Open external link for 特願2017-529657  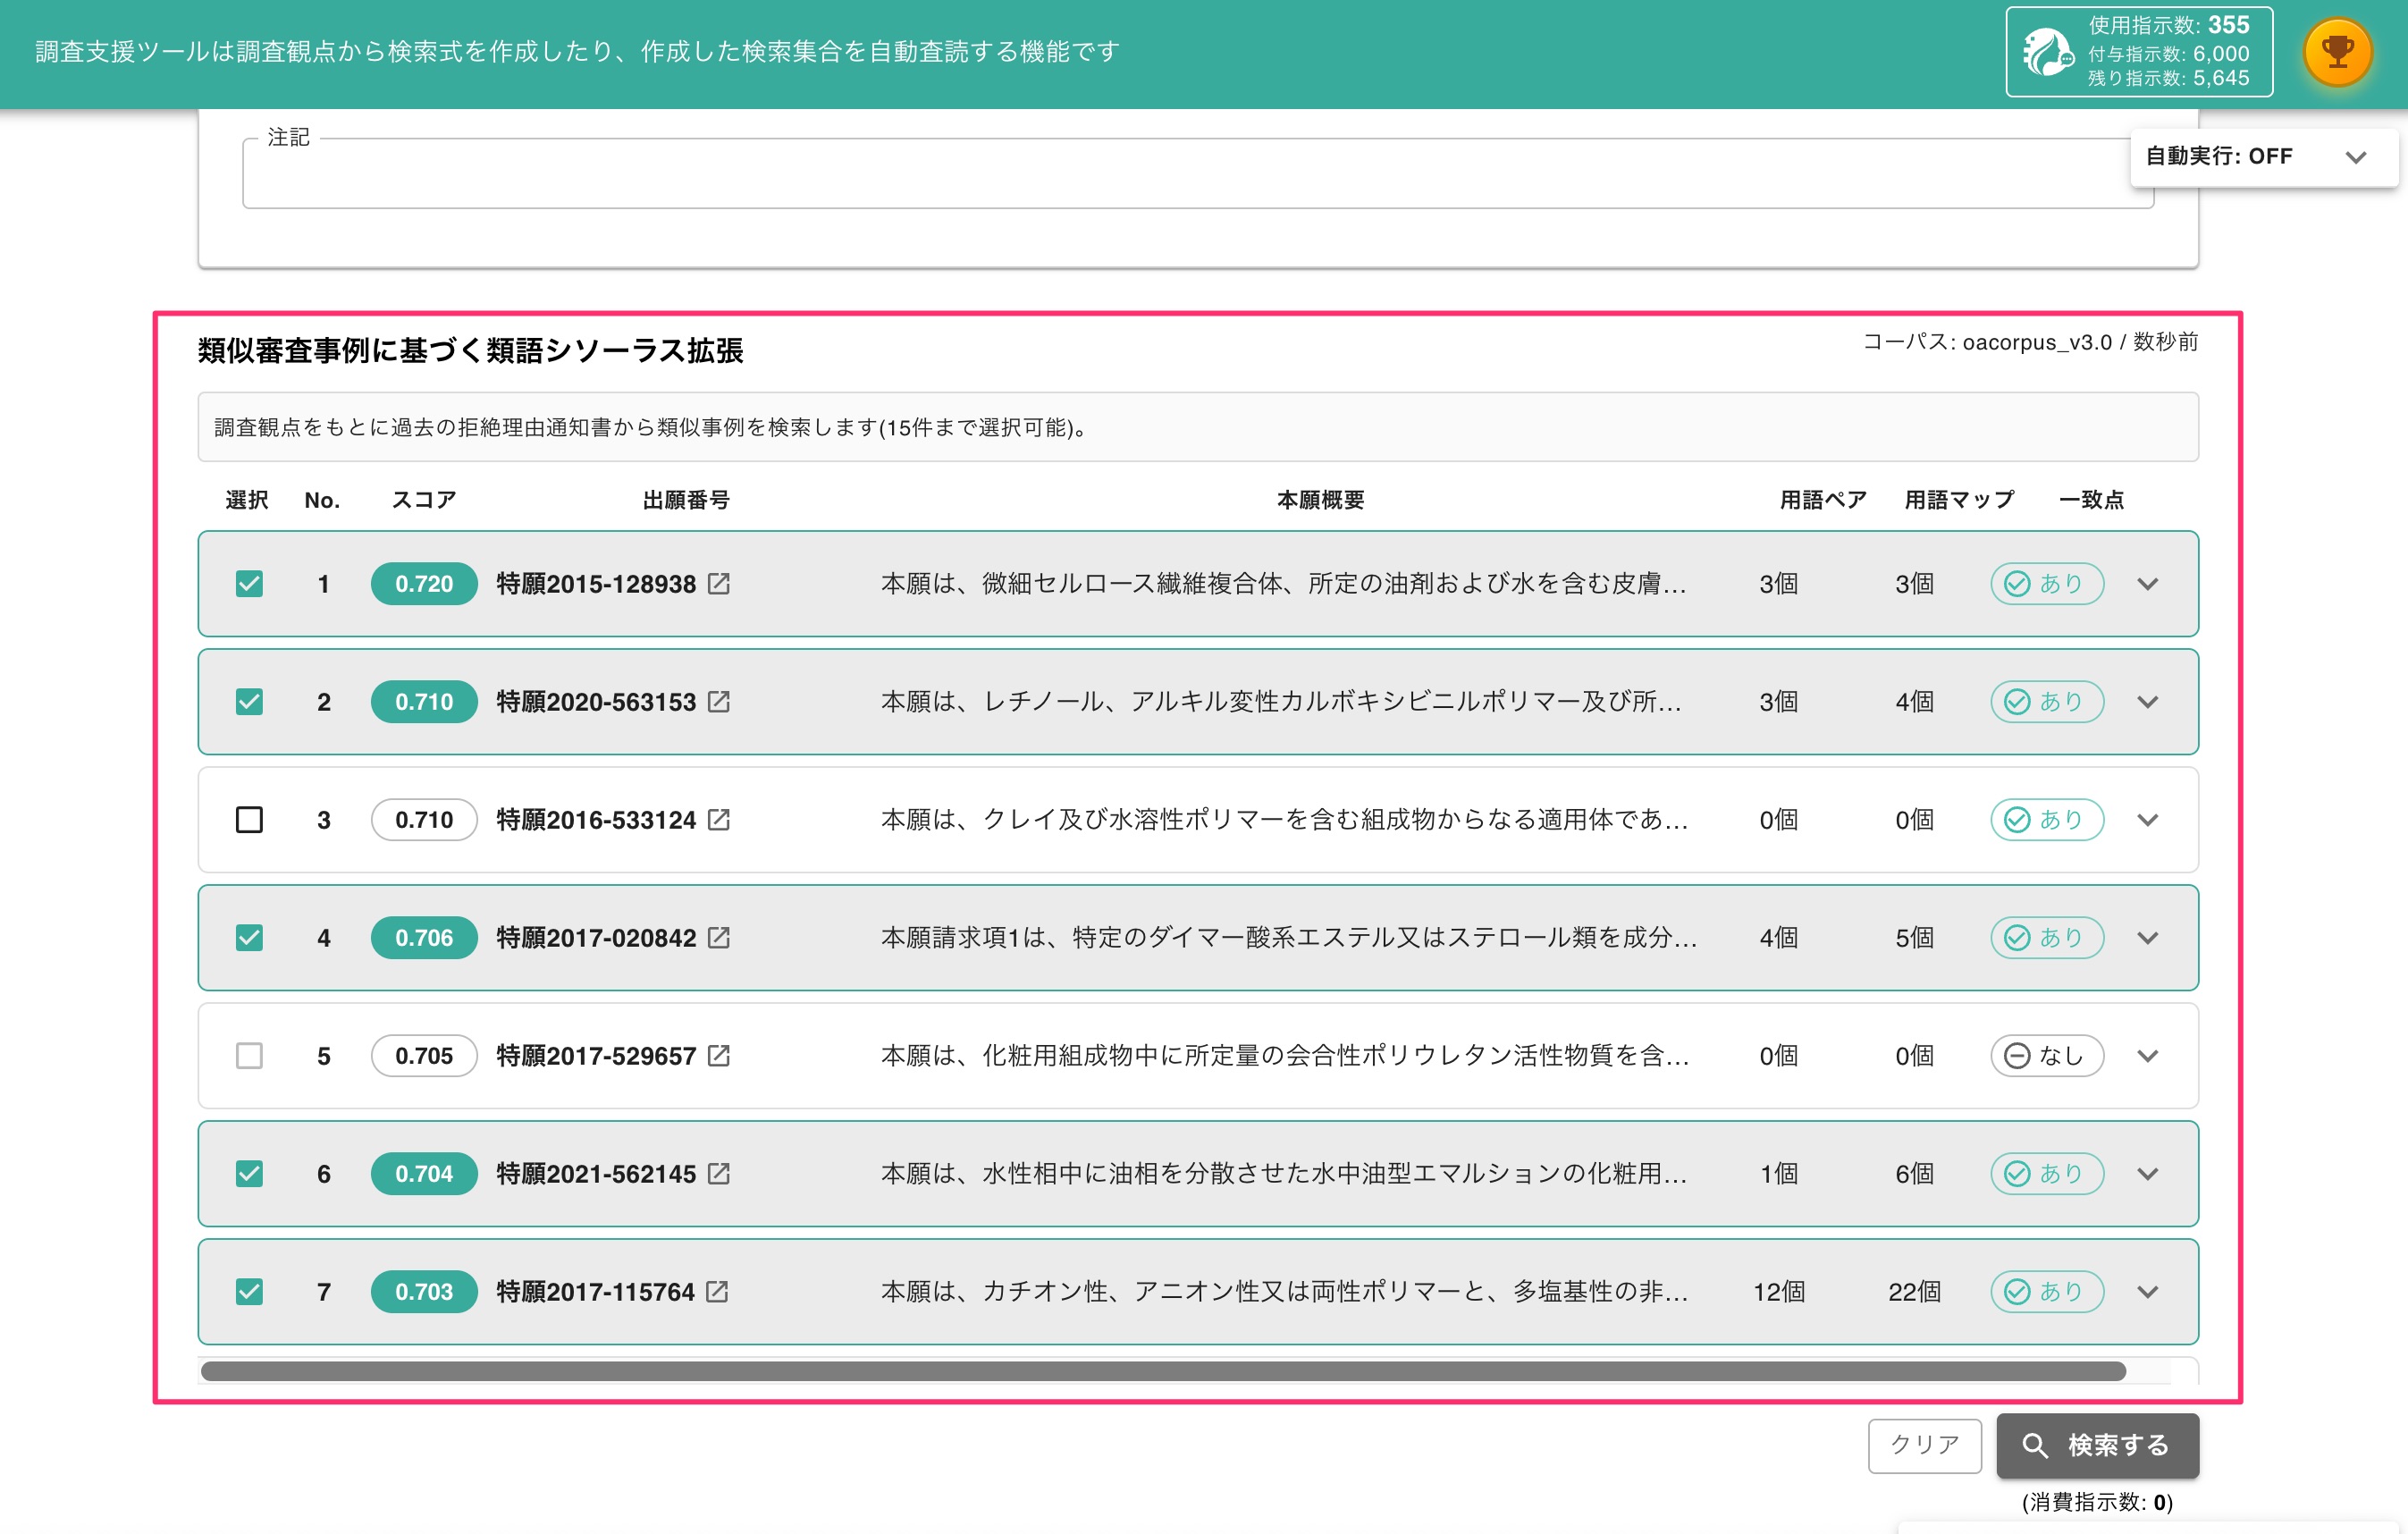[x=718, y=1055]
